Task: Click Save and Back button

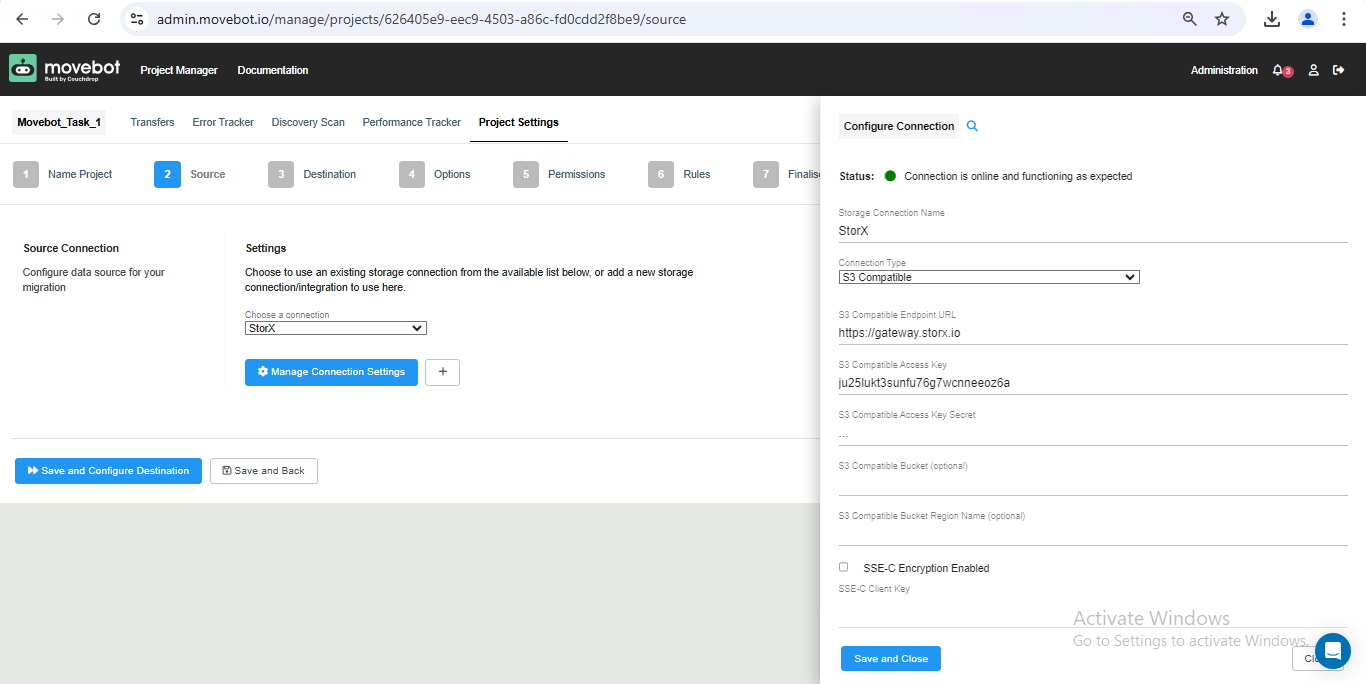Action: coord(264,471)
